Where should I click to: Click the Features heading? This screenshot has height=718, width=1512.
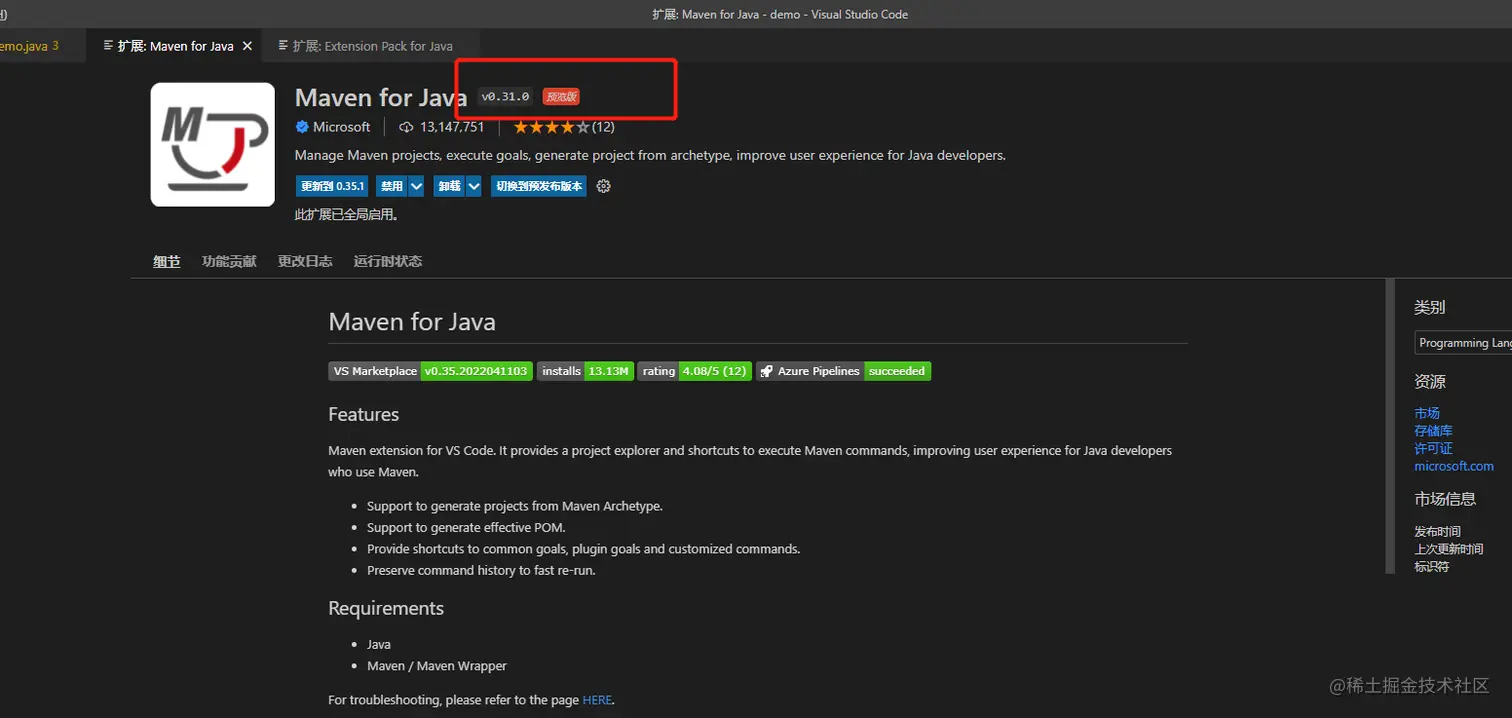[364, 414]
